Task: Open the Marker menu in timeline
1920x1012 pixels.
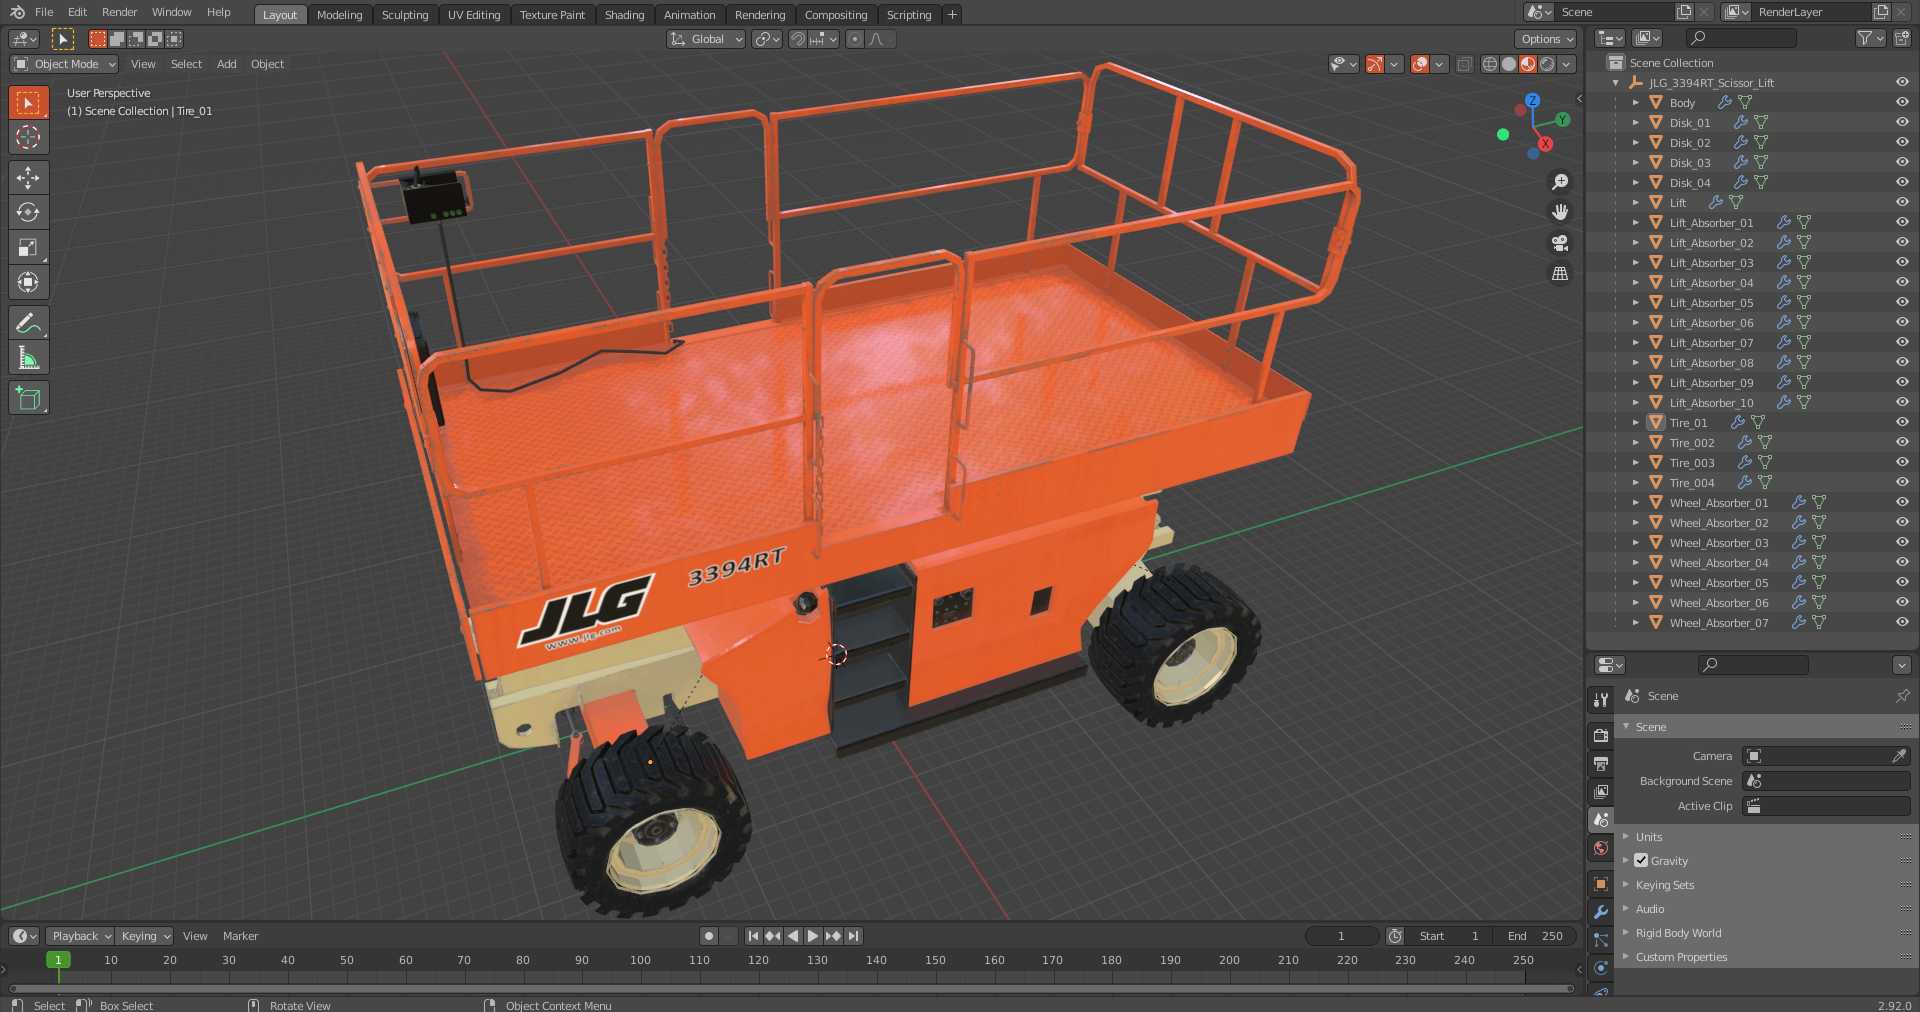Action: coord(240,936)
